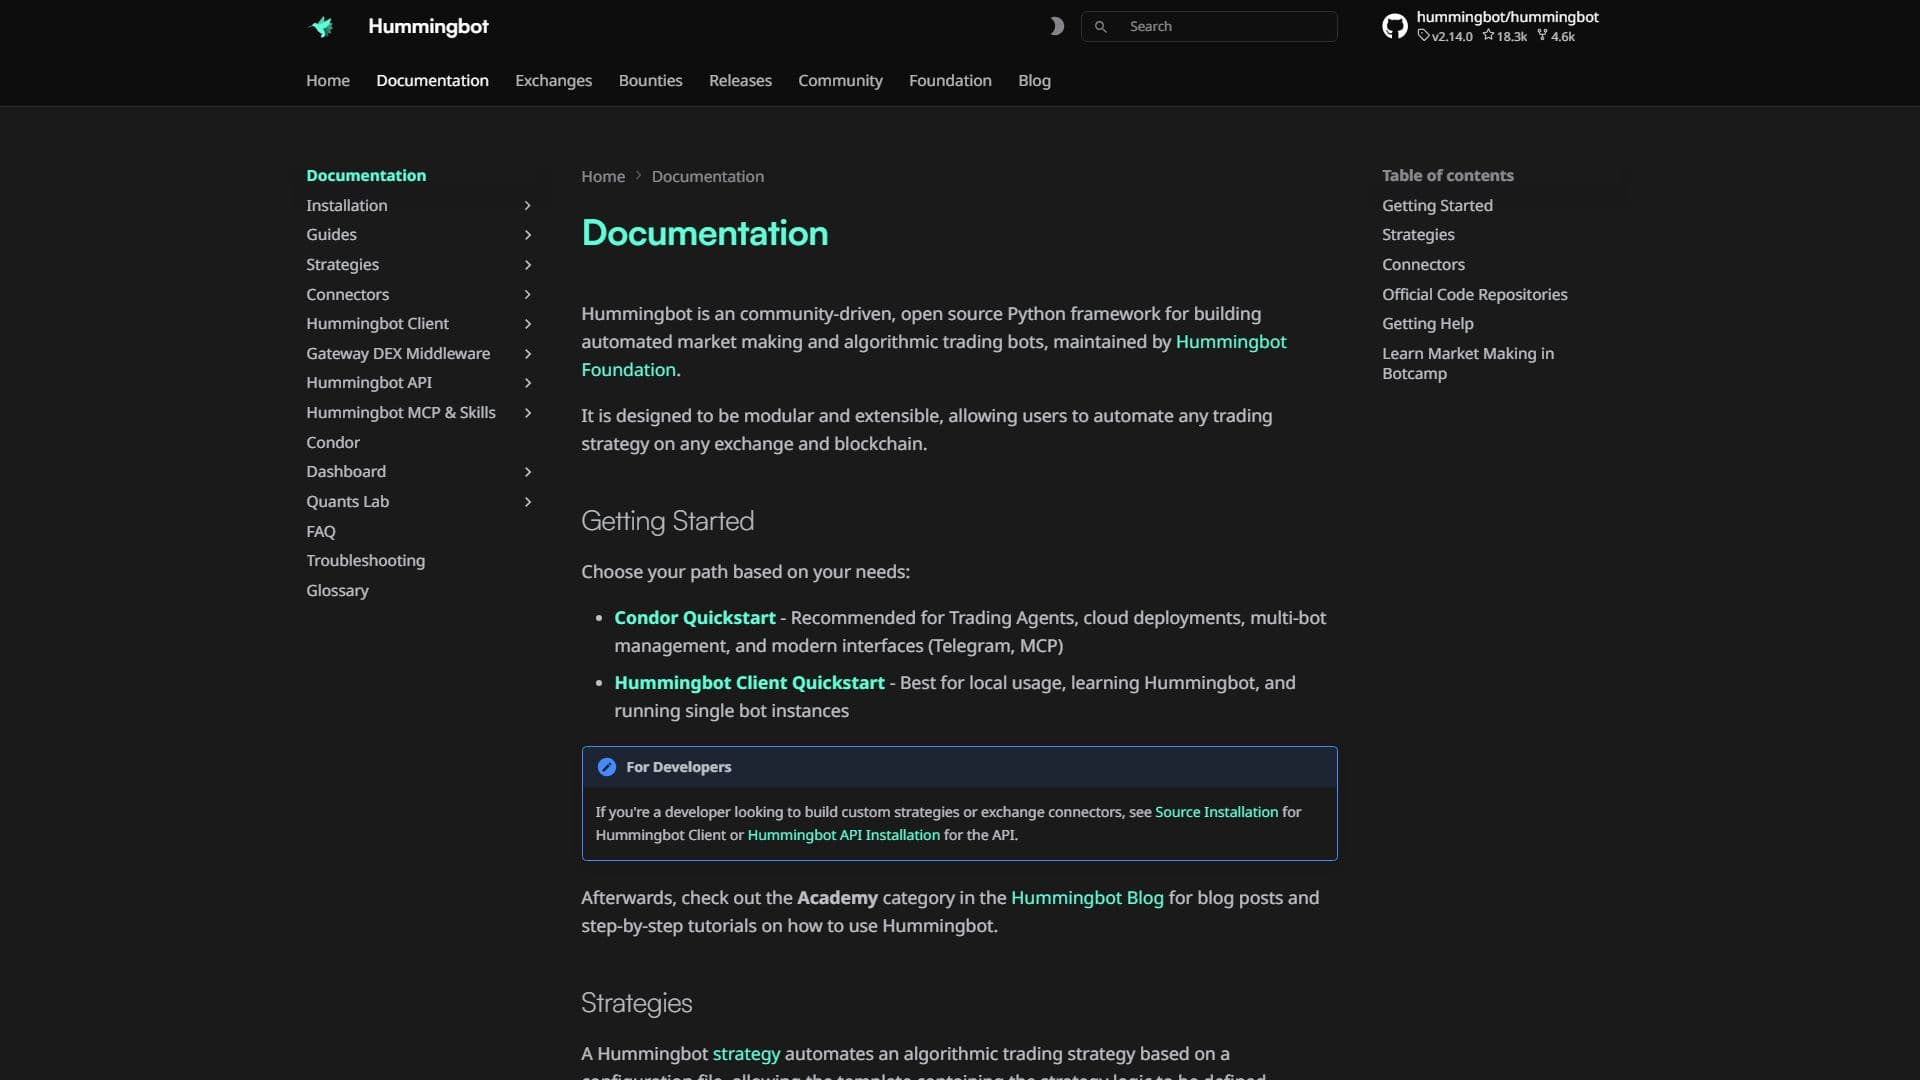Jump to Connectors in table of contents
Viewport: 1920px width, 1080px height.
pos(1423,265)
